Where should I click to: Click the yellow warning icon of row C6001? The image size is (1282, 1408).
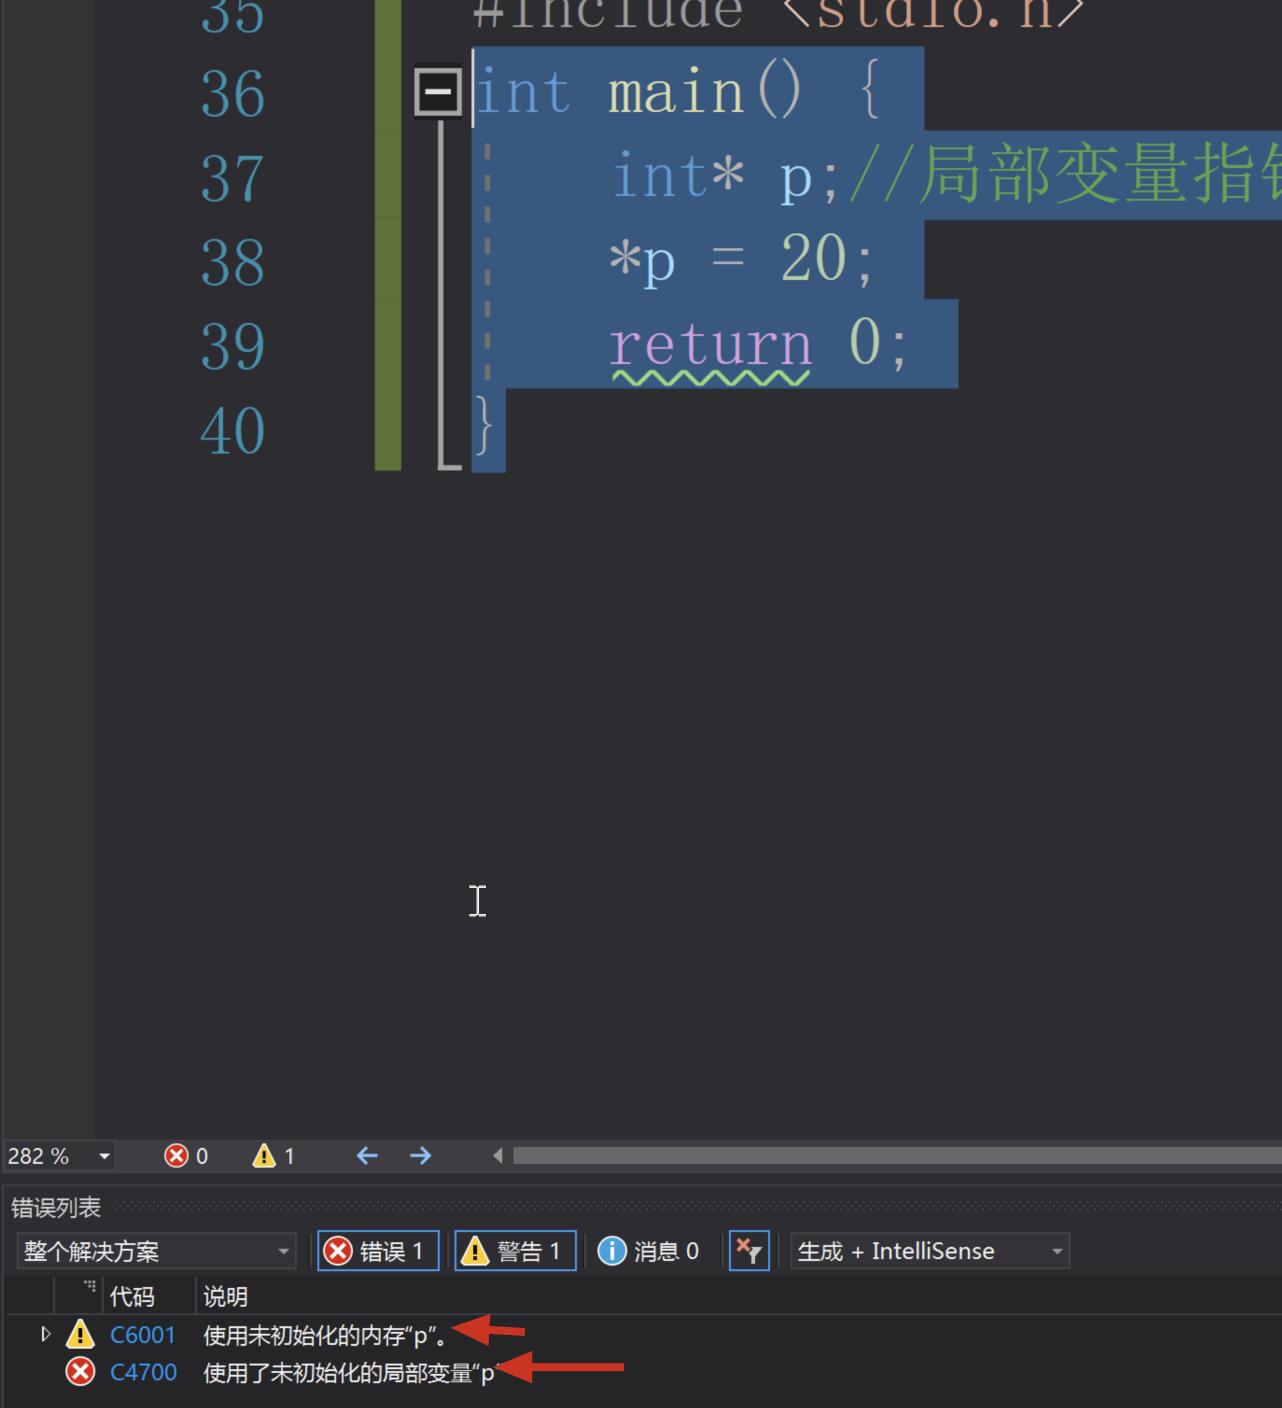[x=80, y=1334]
